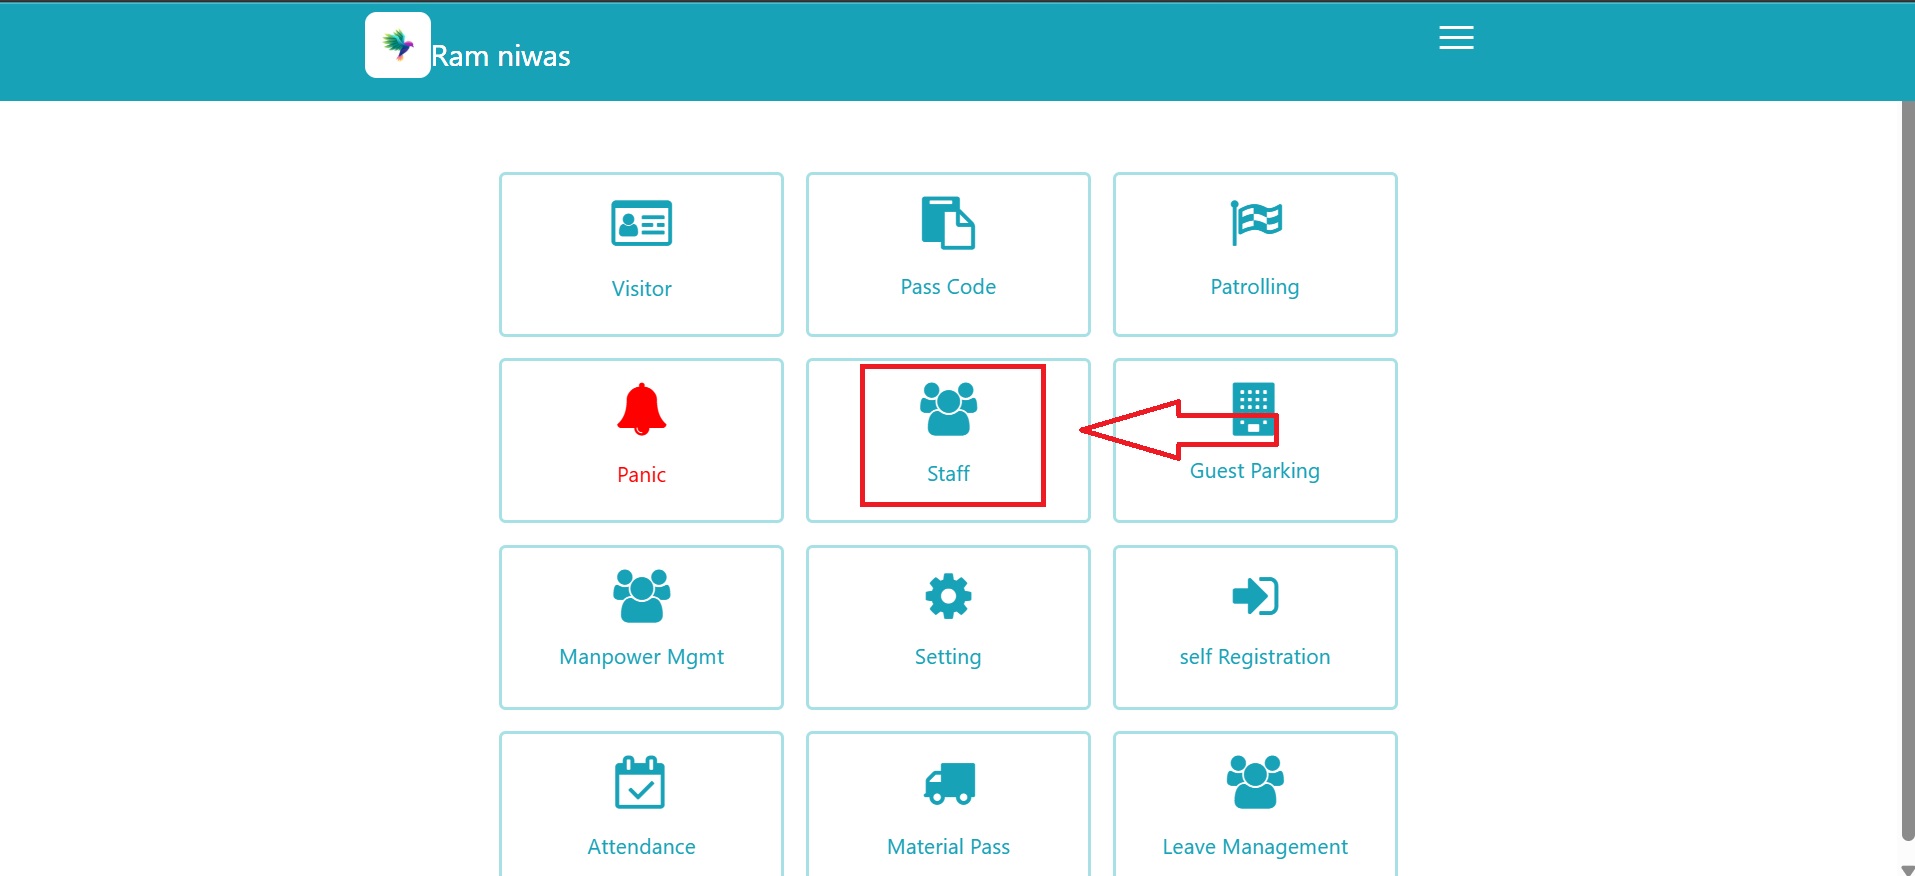Viewport: 1915px width, 876px height.
Task: Expand the hamburger menu in header
Action: tap(1456, 38)
